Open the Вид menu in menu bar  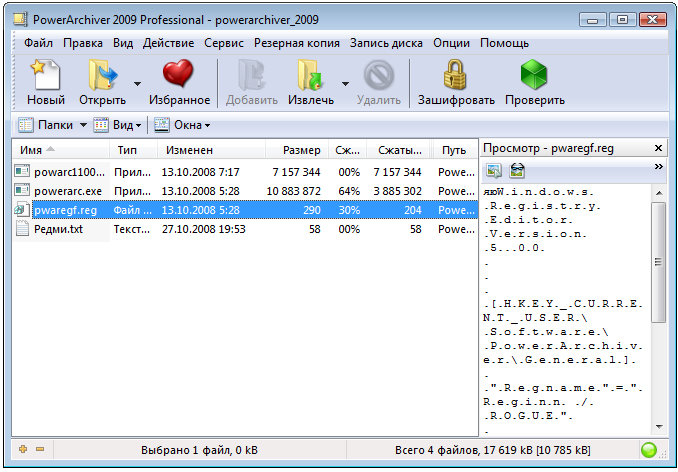pos(123,43)
